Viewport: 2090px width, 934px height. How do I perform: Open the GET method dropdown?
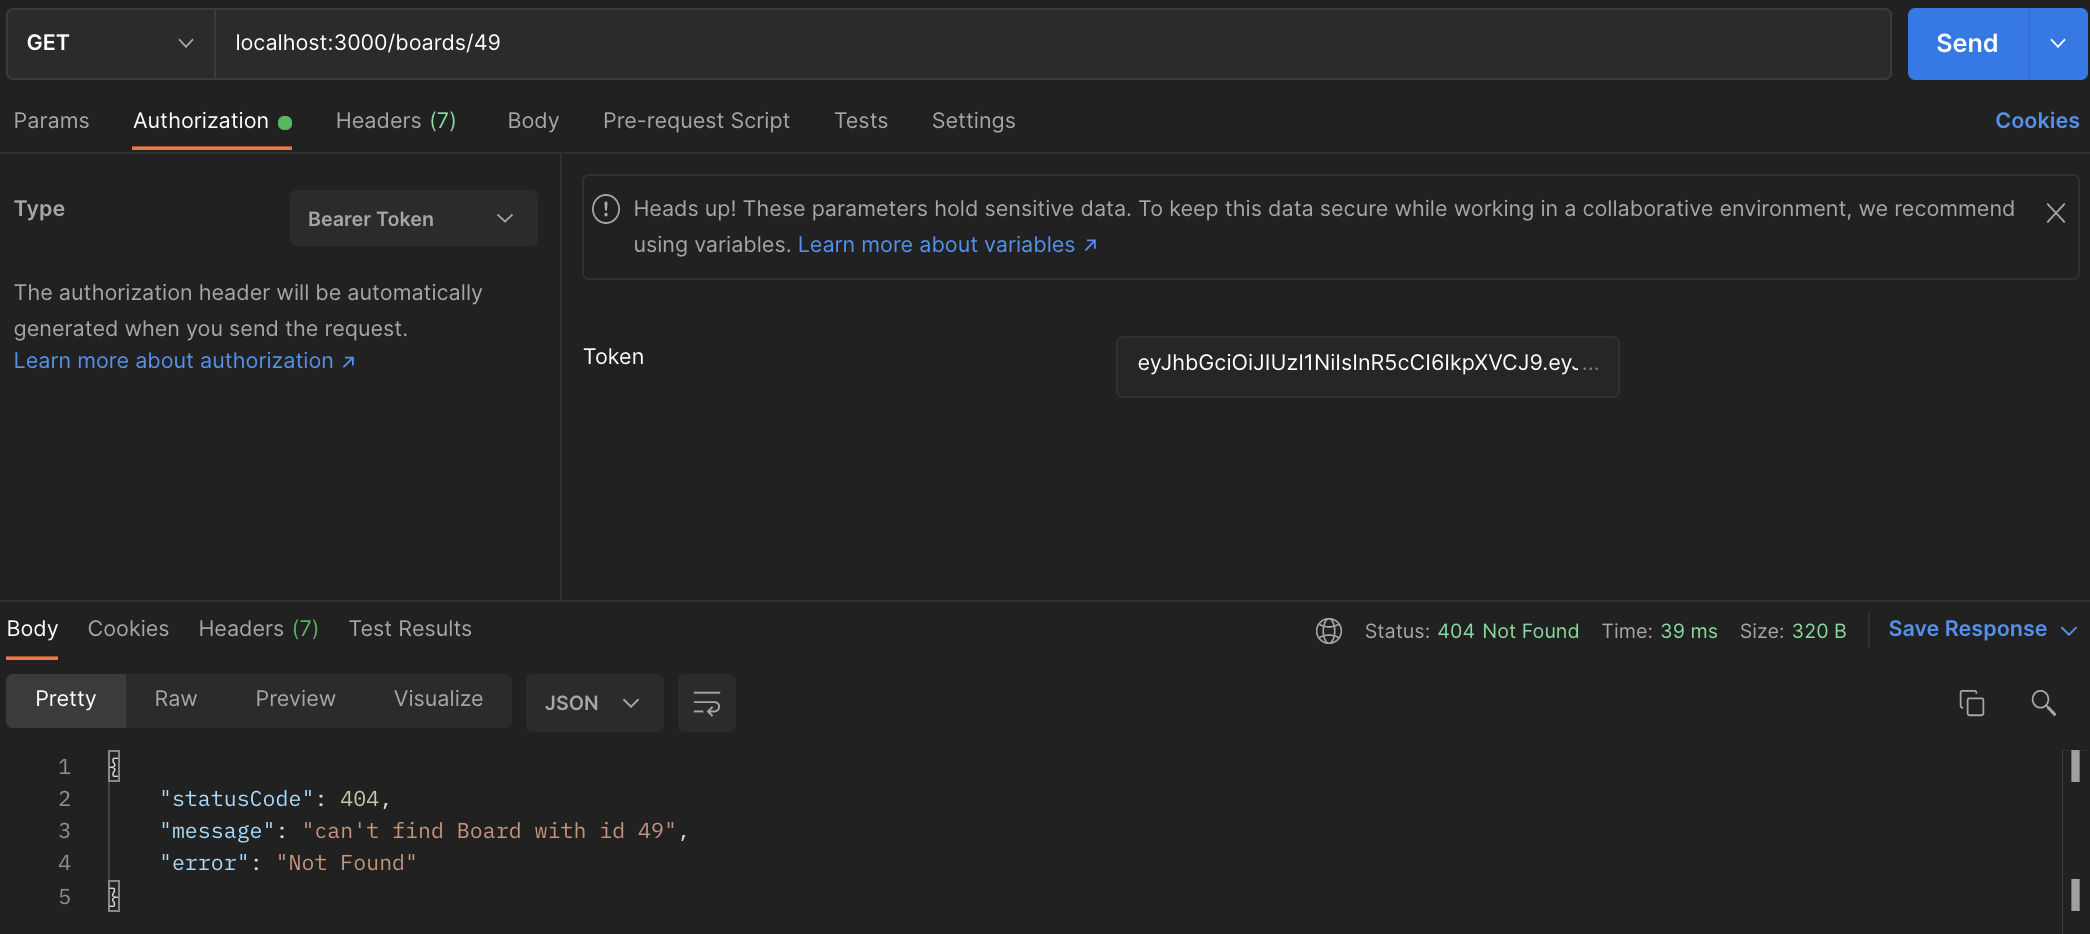pos(110,43)
